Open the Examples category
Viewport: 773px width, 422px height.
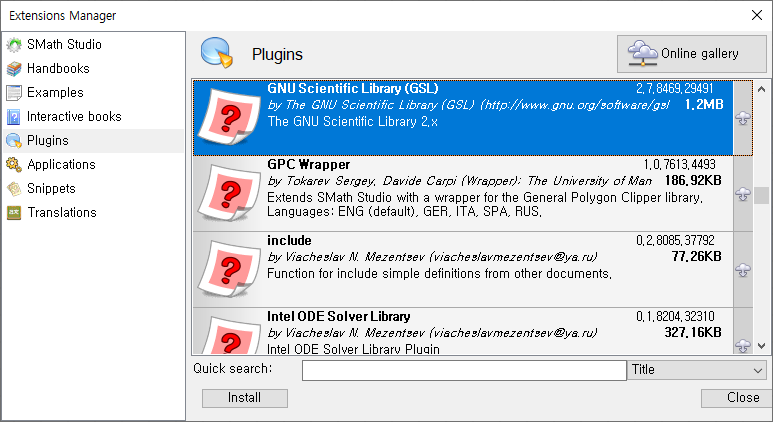[x=93, y=93]
